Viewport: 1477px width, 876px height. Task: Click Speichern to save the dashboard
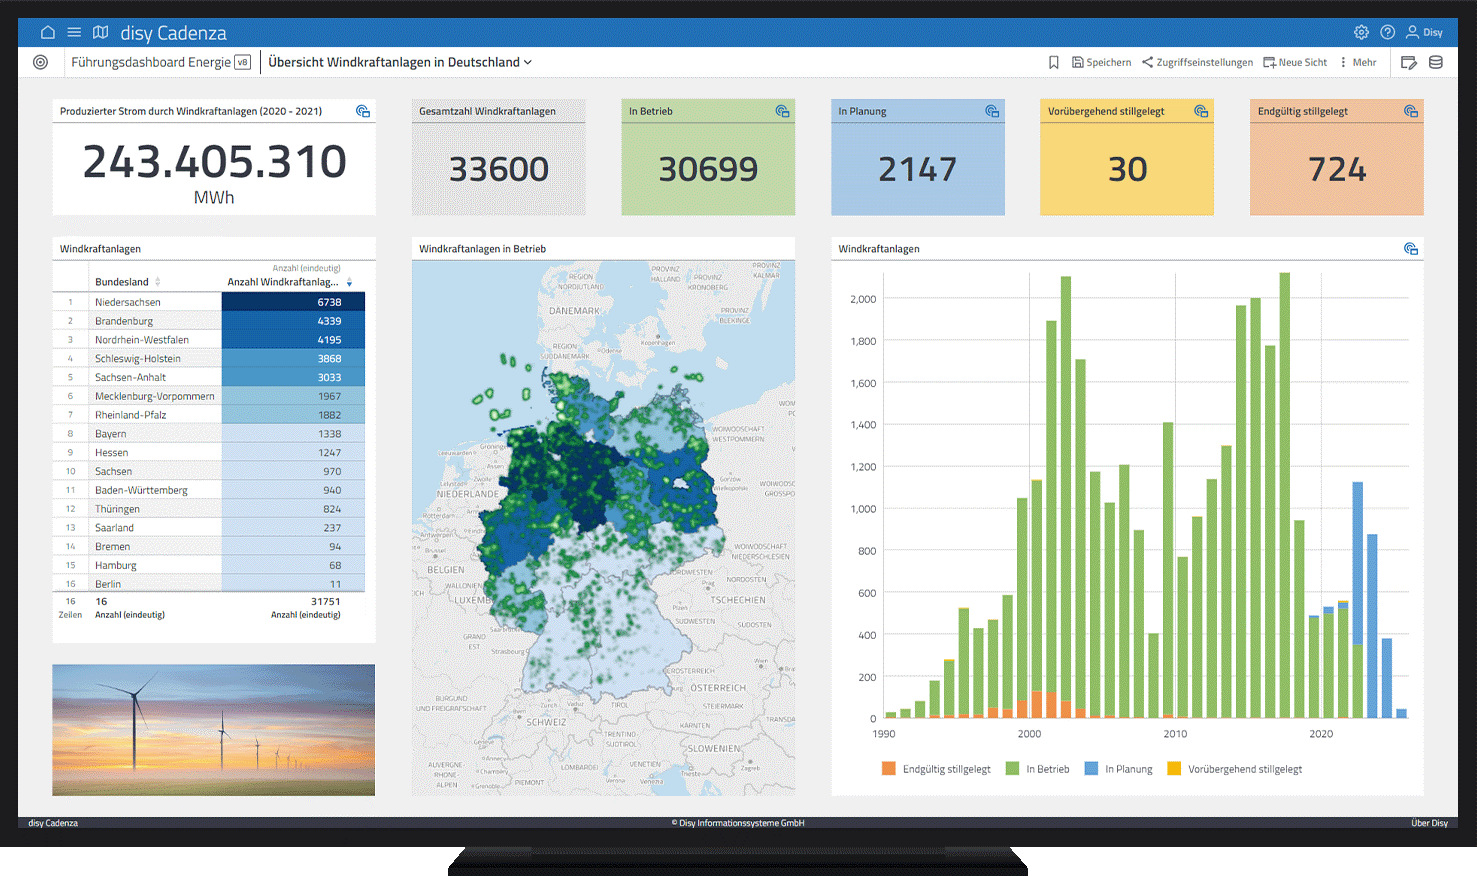[1101, 62]
